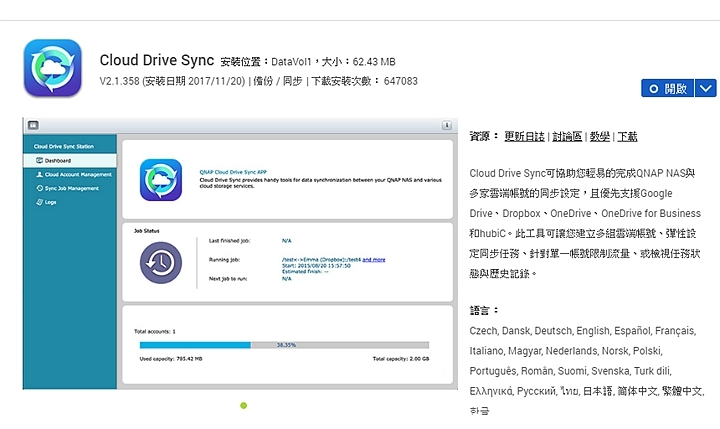Click the version text 'V2.1.358'
Image resolution: width=720 pixels, height=429 pixels.
pyautogui.click(x=119, y=81)
